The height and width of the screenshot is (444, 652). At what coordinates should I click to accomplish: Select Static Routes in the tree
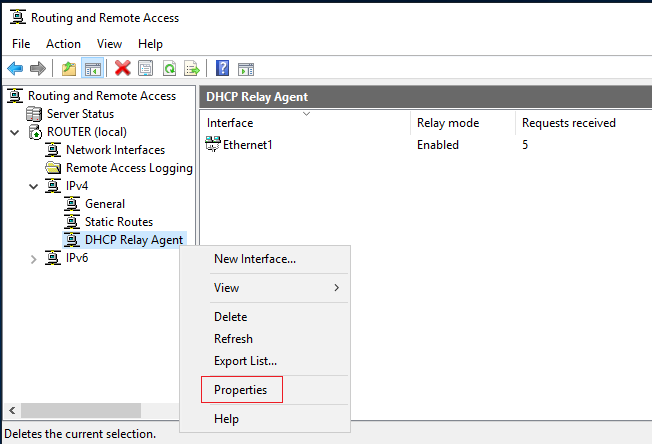(x=119, y=222)
